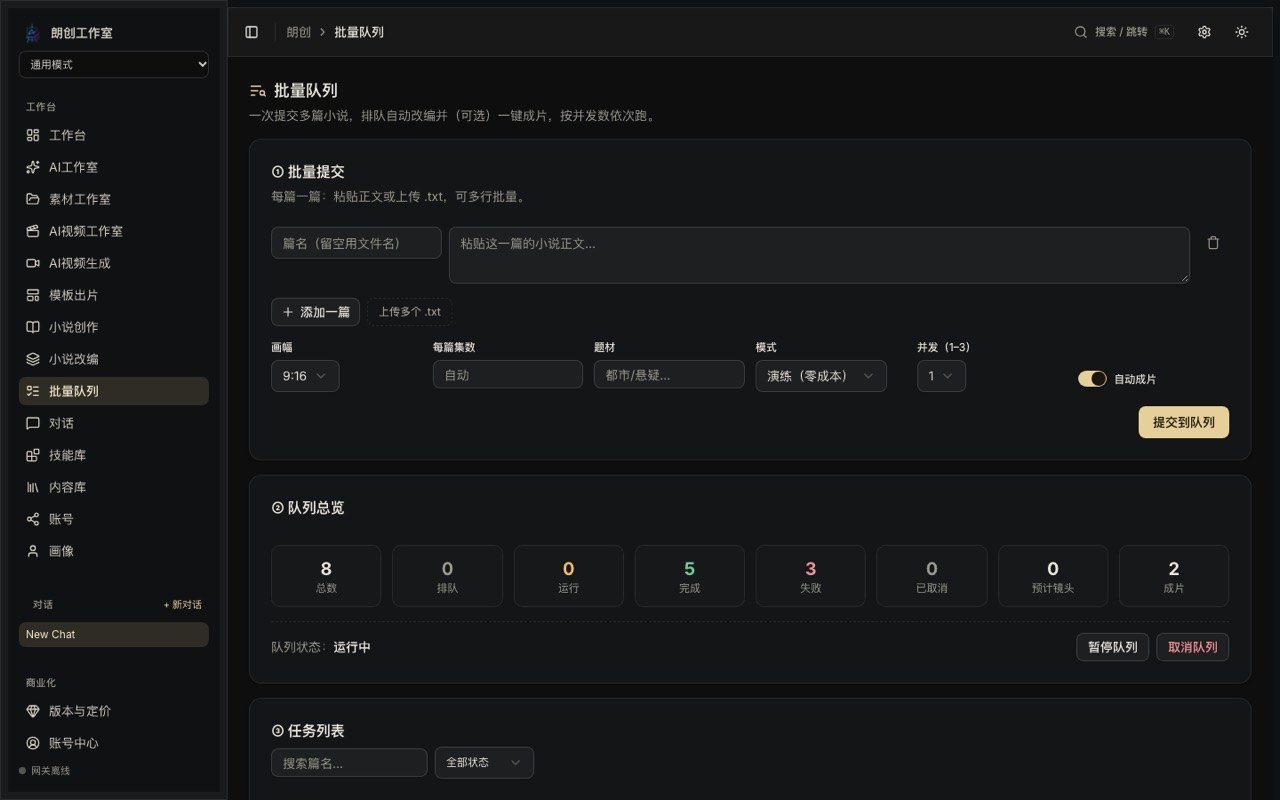Toggle the 自动成片 switch
Viewport: 1280px width, 800px height.
1092,379
